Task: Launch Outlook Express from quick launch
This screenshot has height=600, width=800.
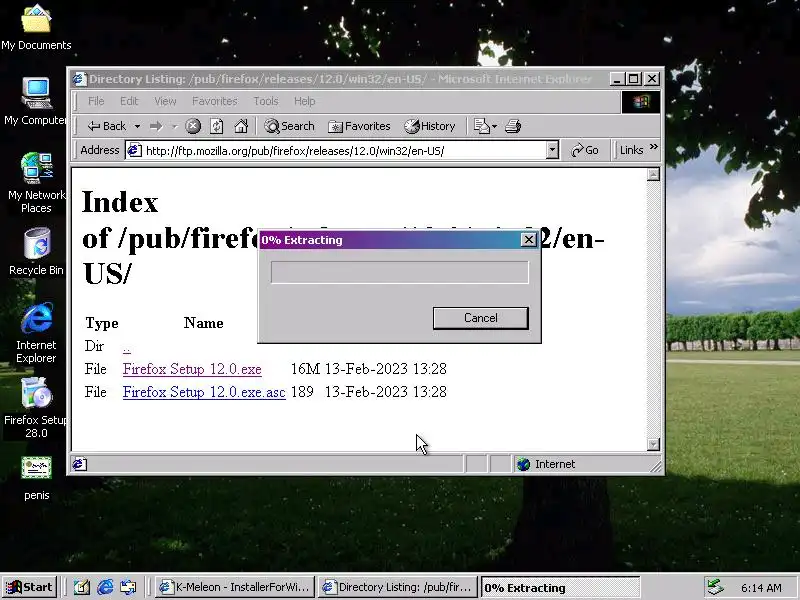Action: 129,587
